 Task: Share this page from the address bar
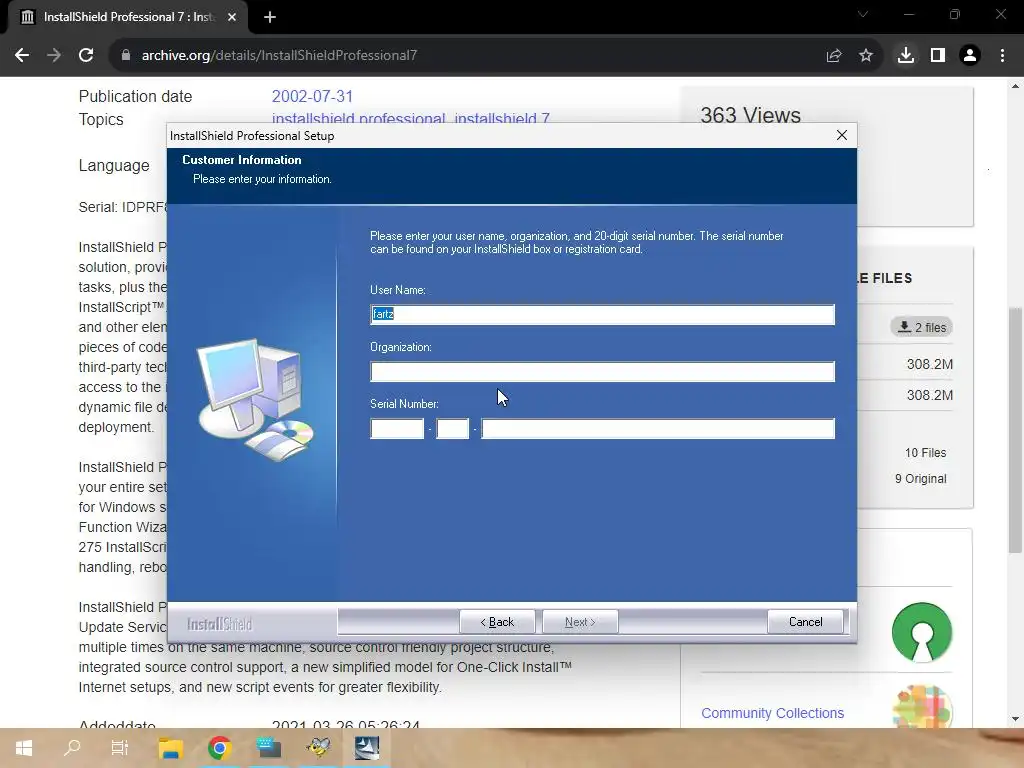(x=833, y=56)
